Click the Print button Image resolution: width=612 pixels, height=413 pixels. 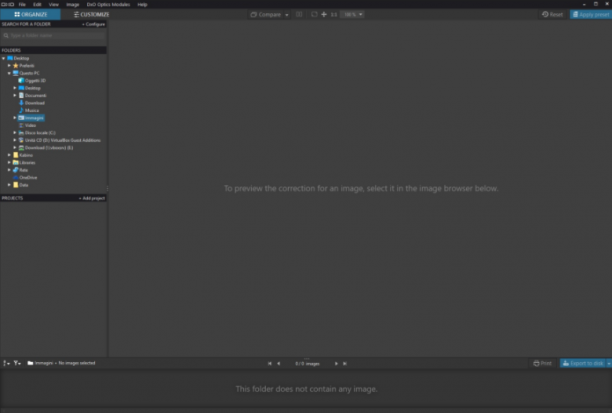tap(543, 363)
